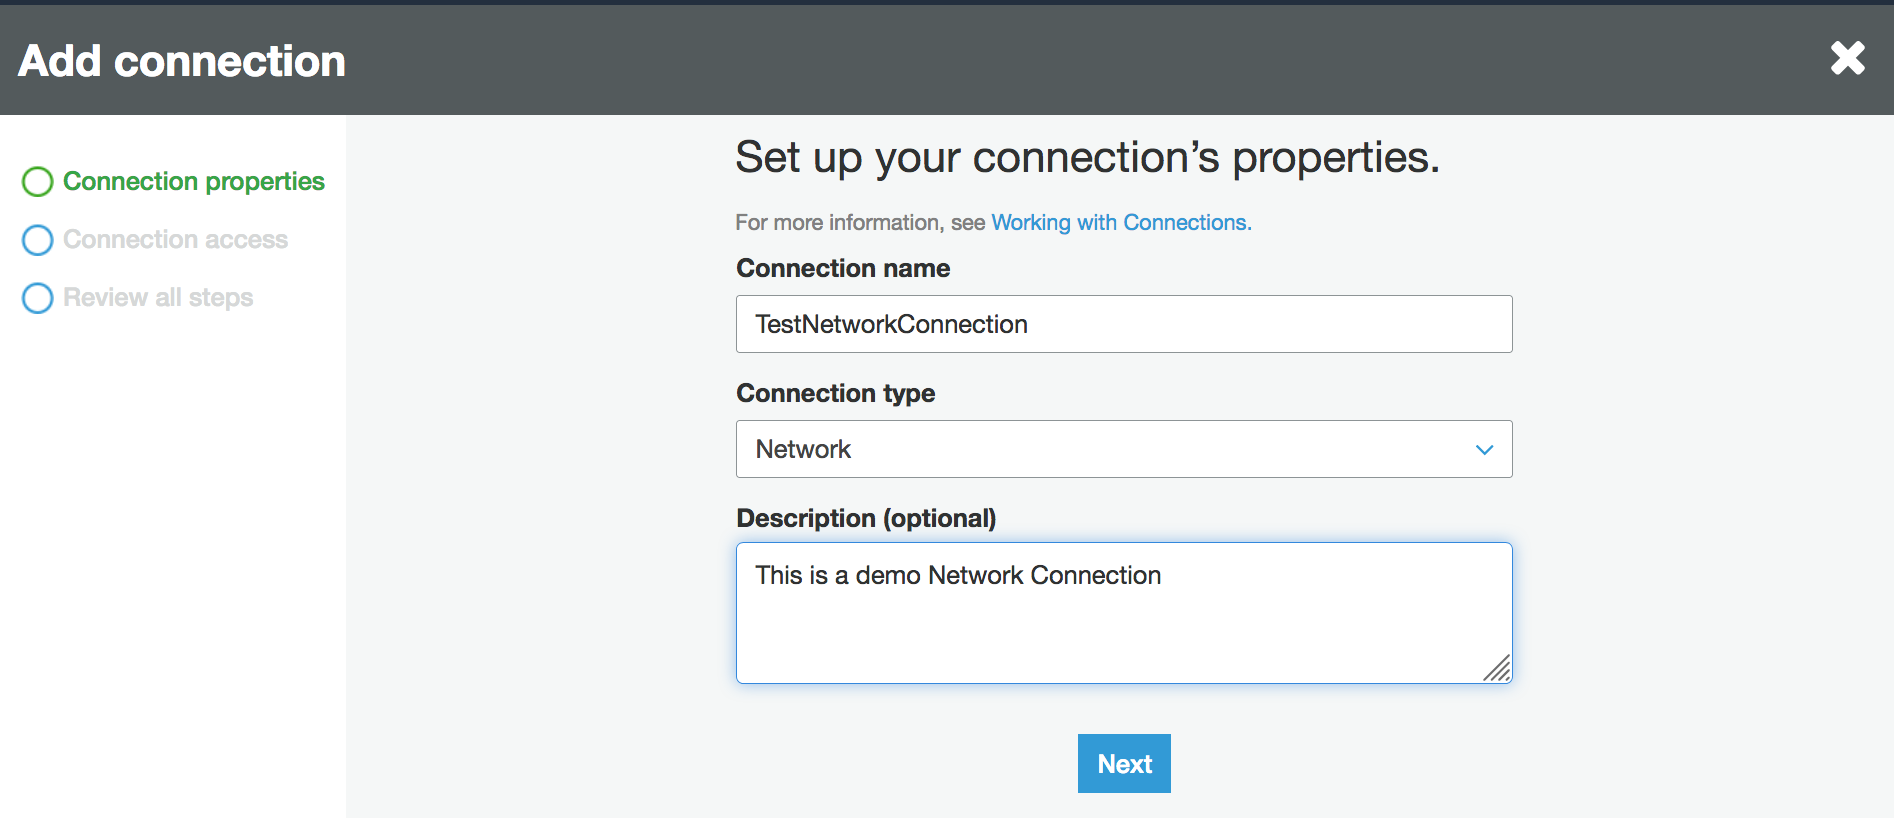Click the Connection properties step circle icon

click(37, 182)
